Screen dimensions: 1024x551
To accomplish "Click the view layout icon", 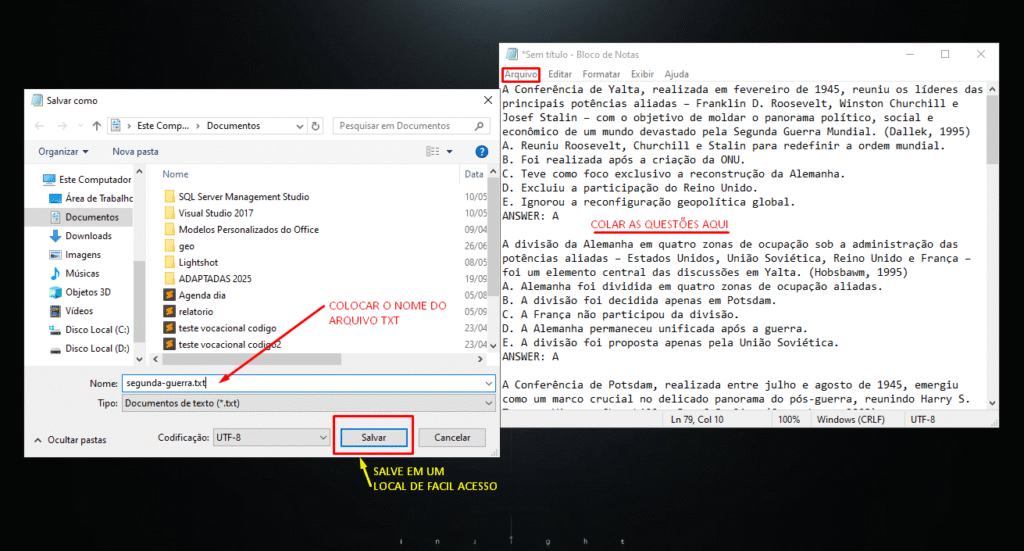I will (x=432, y=151).
